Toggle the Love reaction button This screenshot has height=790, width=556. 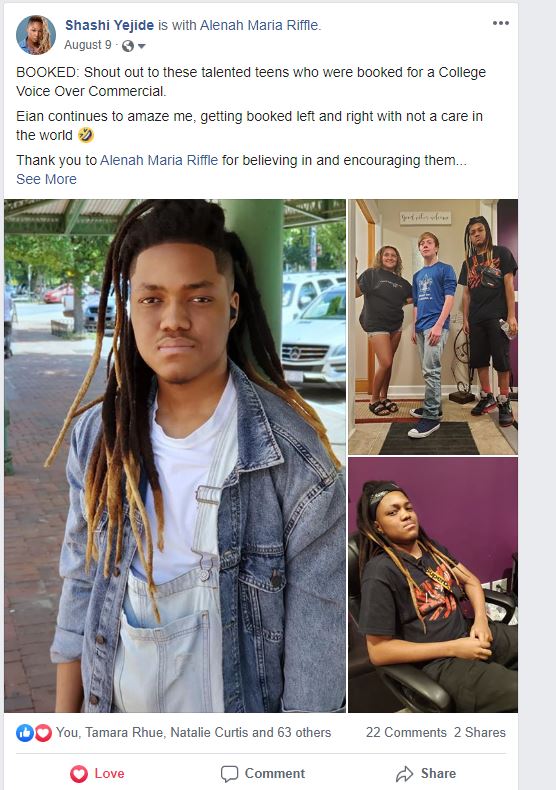point(97,773)
